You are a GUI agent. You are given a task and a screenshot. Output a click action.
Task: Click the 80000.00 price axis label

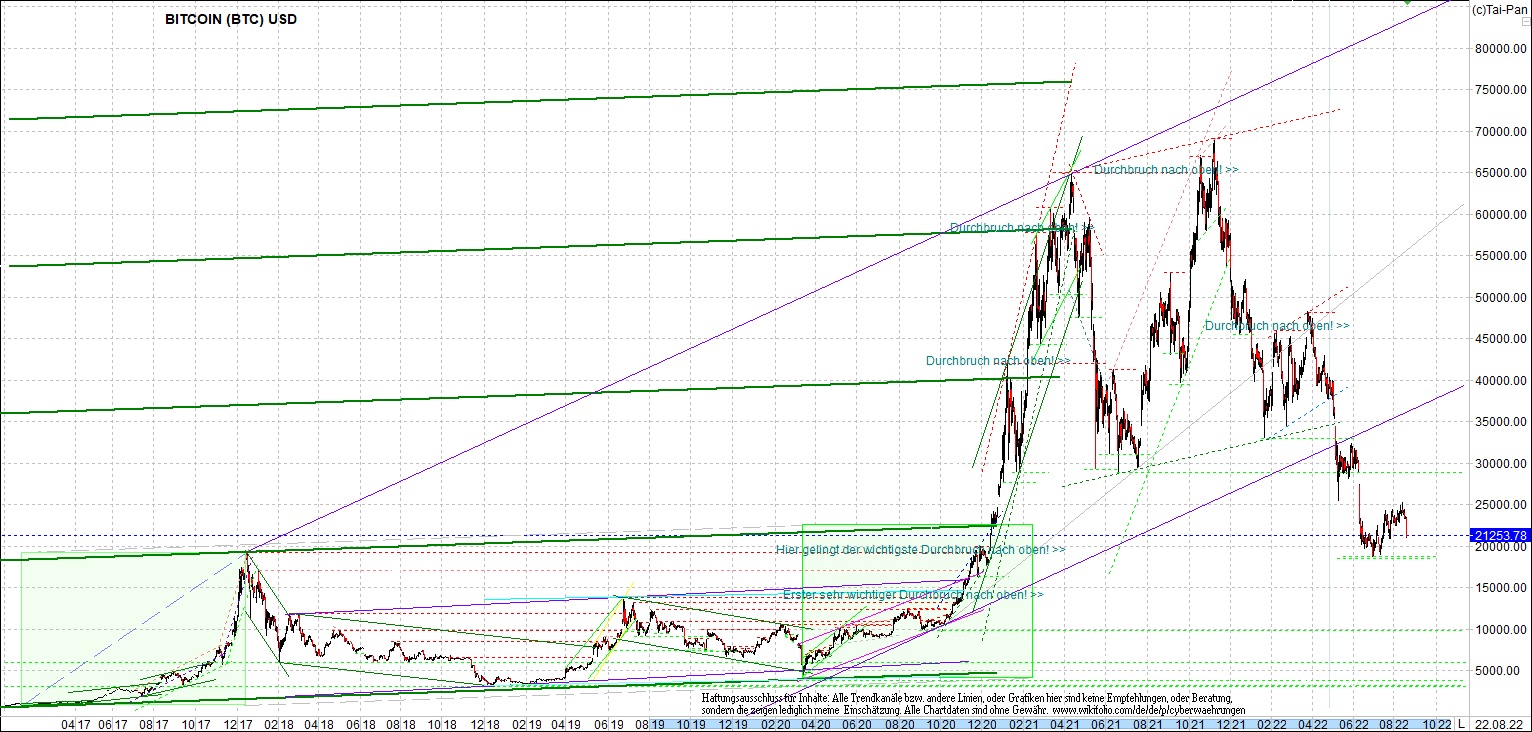1500,48
